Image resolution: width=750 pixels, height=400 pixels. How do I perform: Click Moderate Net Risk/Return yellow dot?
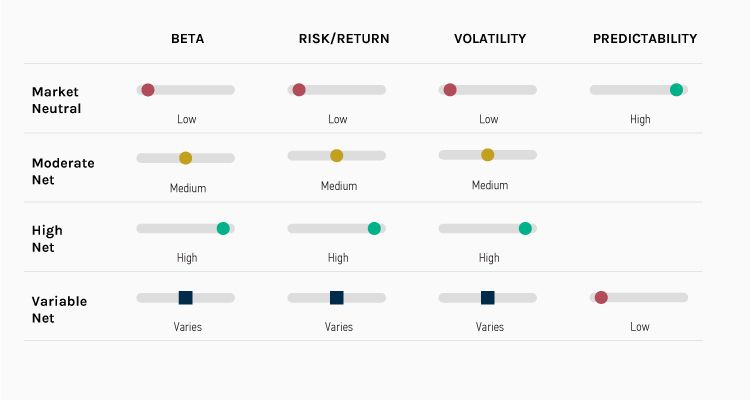336,155
